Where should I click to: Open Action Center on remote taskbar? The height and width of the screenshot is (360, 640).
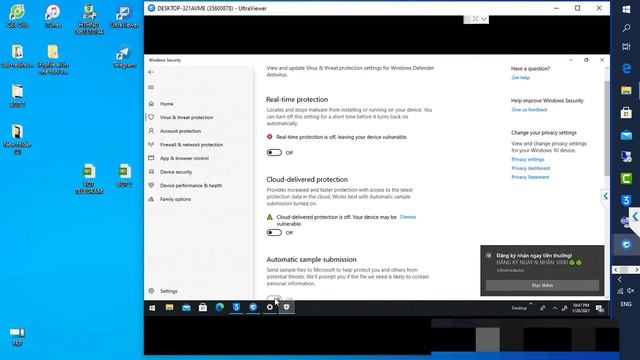click(x=600, y=308)
